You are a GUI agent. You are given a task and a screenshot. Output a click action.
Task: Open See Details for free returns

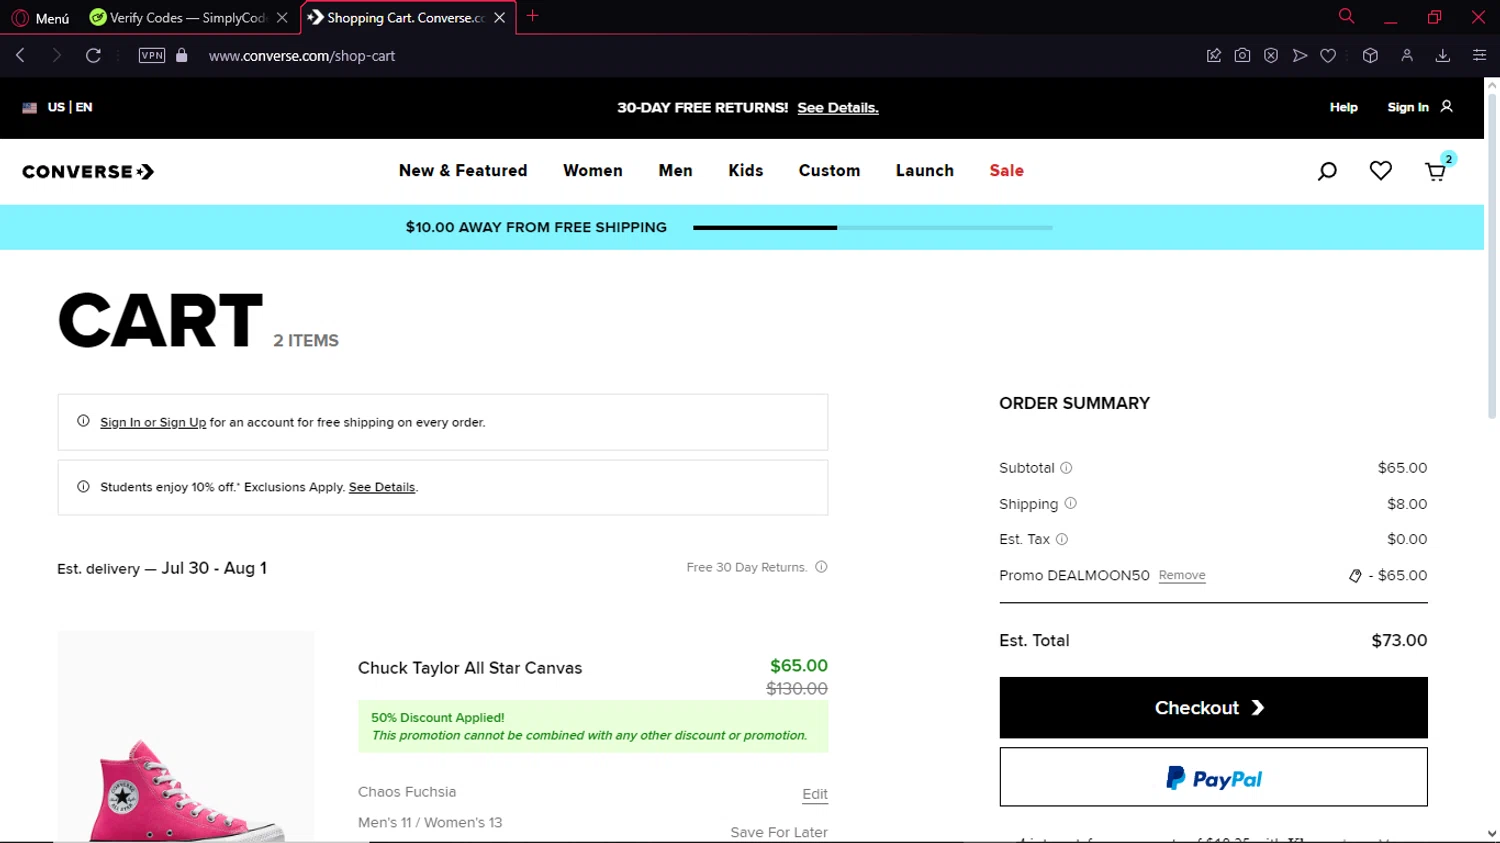coord(838,108)
